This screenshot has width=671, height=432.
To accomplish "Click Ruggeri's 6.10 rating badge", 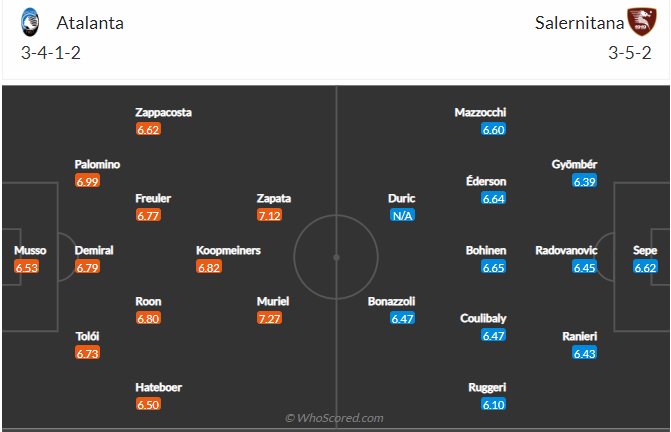I will [494, 404].
